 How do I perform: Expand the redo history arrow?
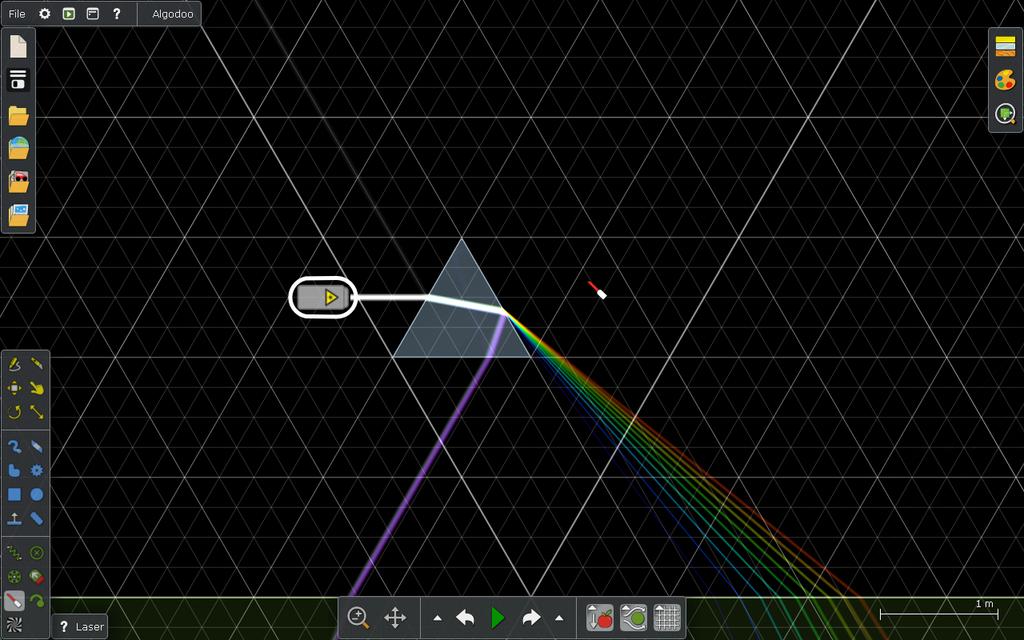tap(559, 618)
